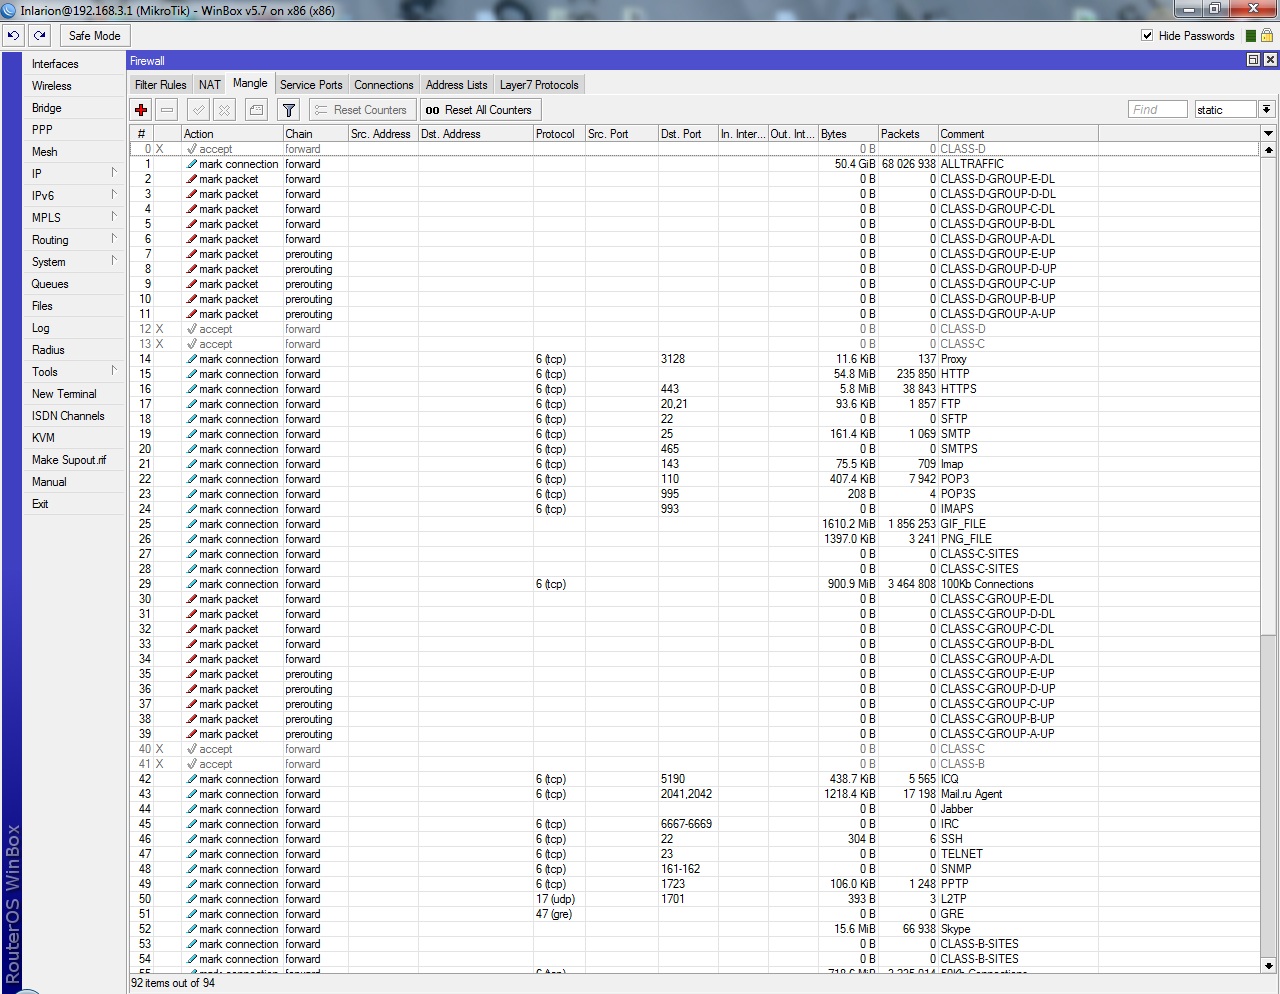This screenshot has width=1280, height=994.
Task: Click the pencil icon of ALLTRAFFIC rule
Action: click(x=191, y=164)
